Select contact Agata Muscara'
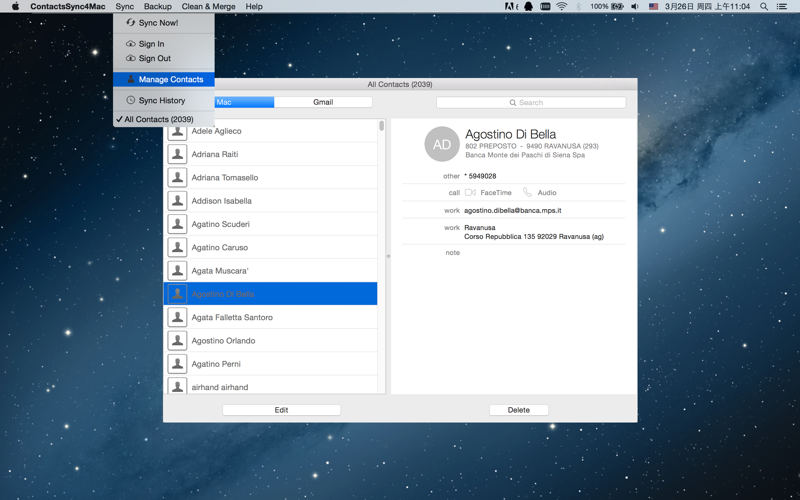 [x=270, y=271]
